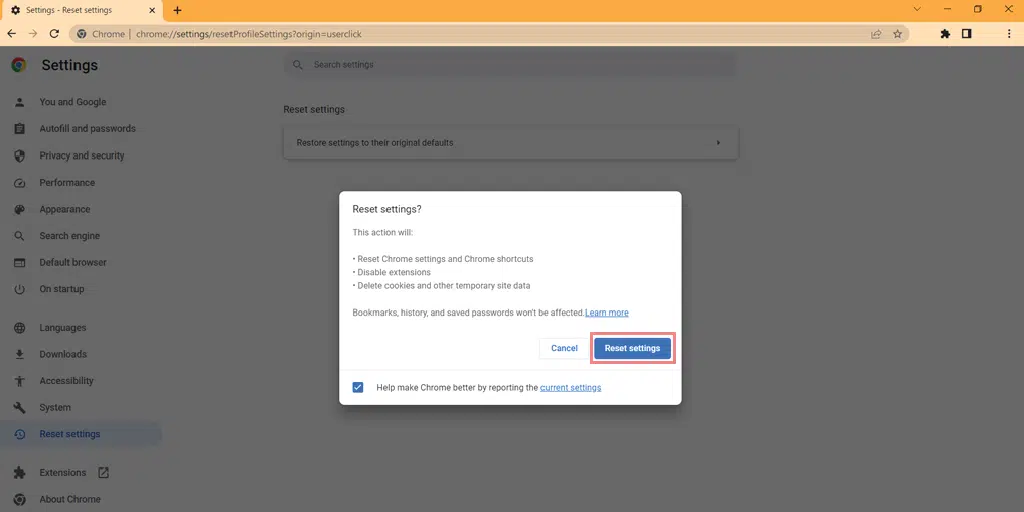The image size is (1024, 512).
Task: Open the tab search chevron in title bar
Action: click(916, 9)
